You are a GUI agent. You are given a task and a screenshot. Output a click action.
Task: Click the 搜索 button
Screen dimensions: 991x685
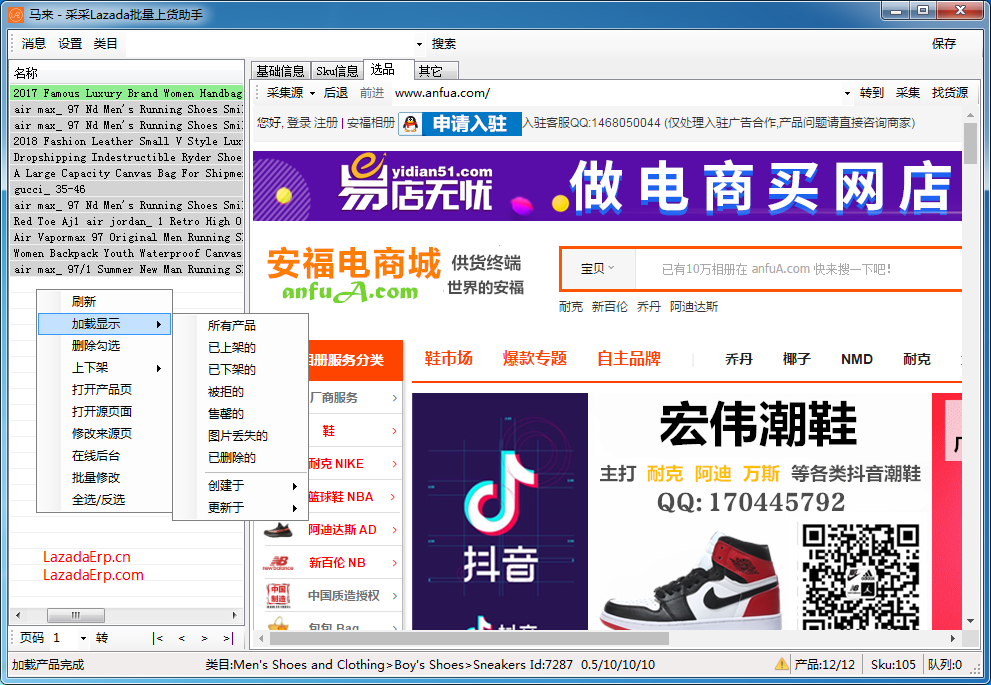point(444,44)
